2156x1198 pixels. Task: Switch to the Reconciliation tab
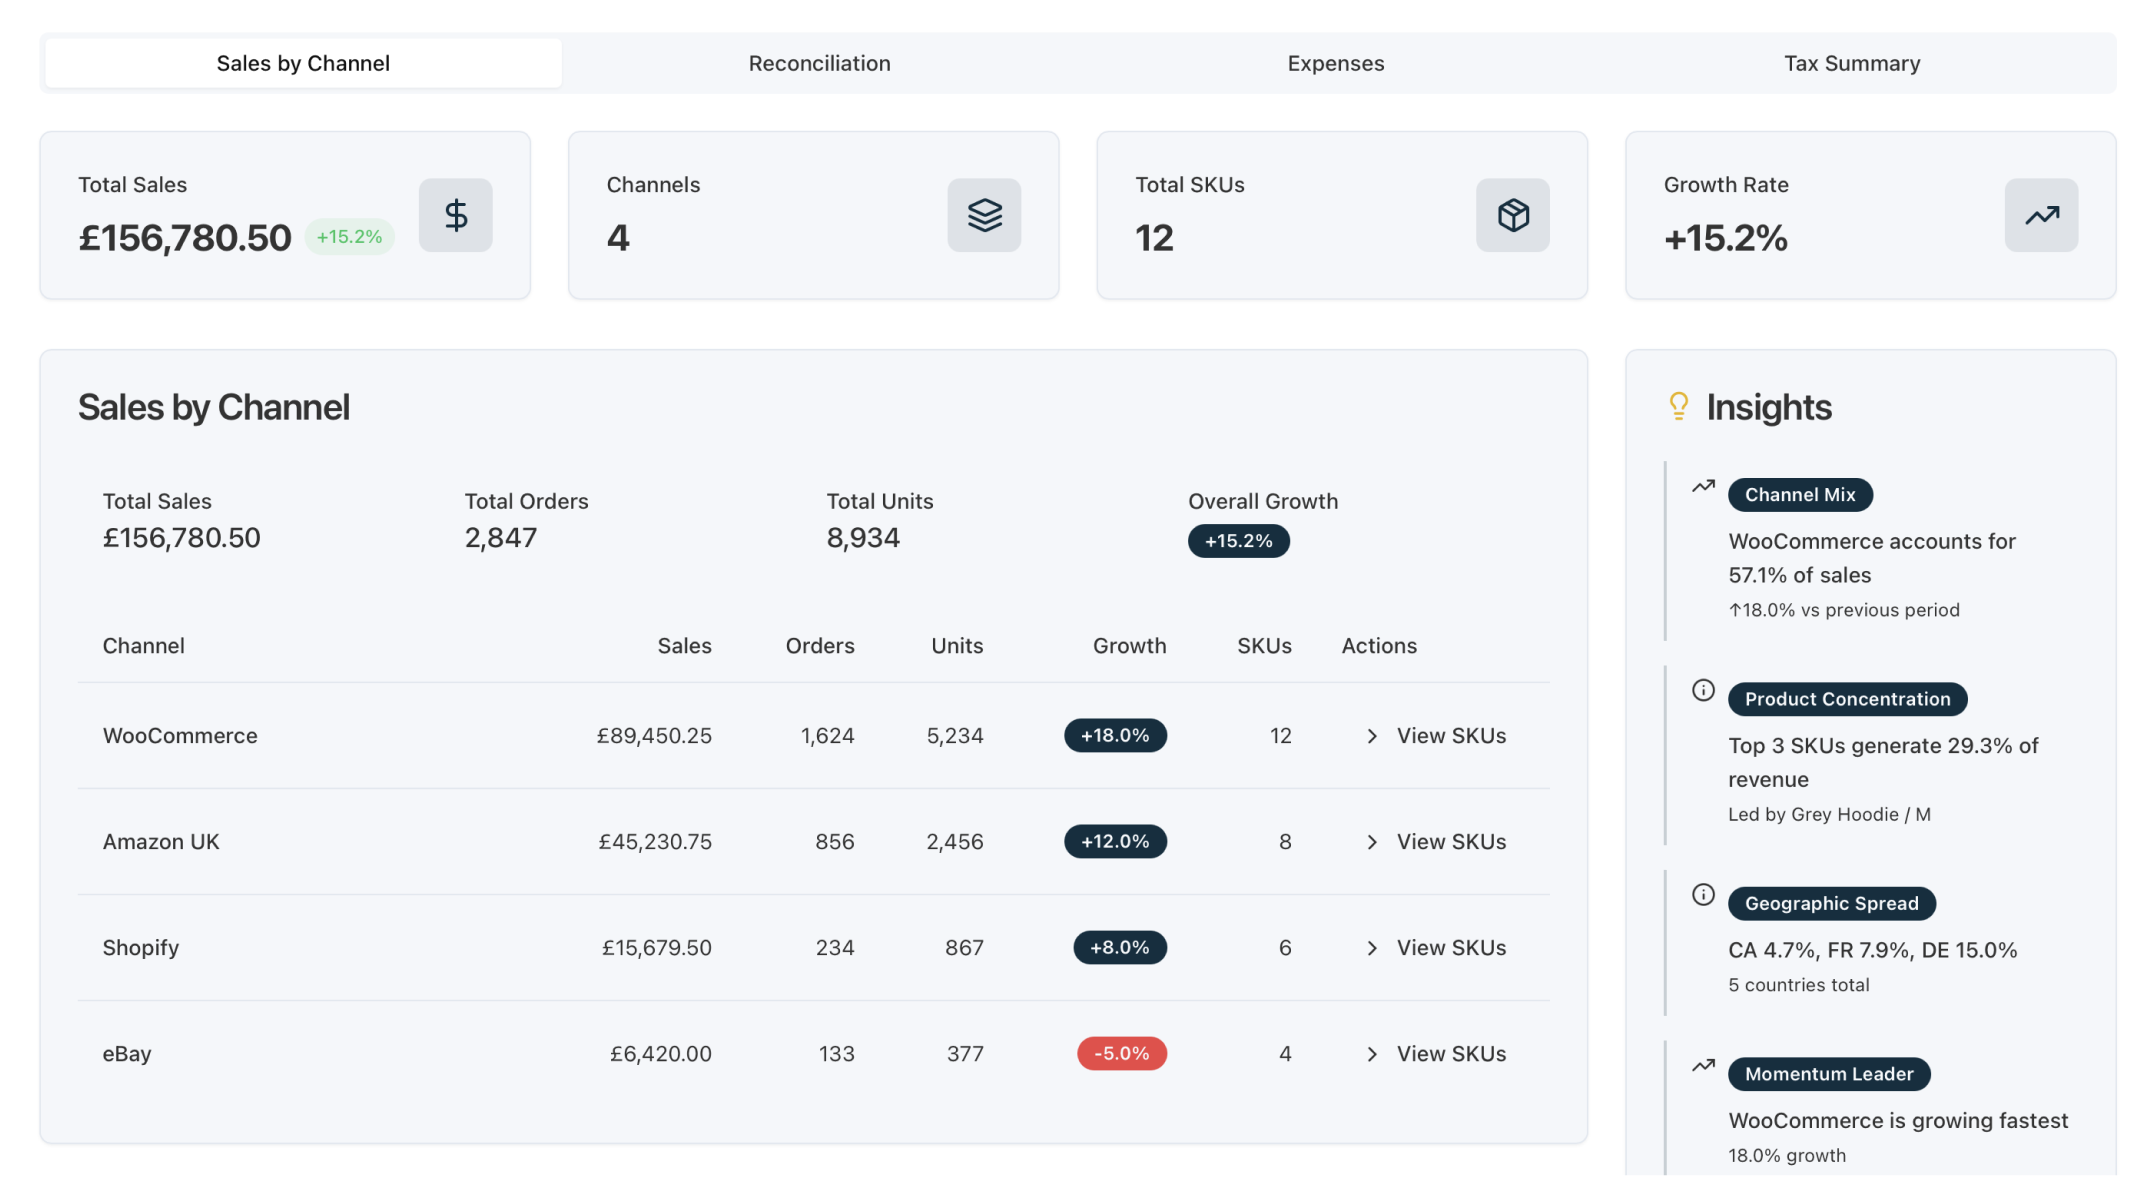pyautogui.click(x=819, y=63)
